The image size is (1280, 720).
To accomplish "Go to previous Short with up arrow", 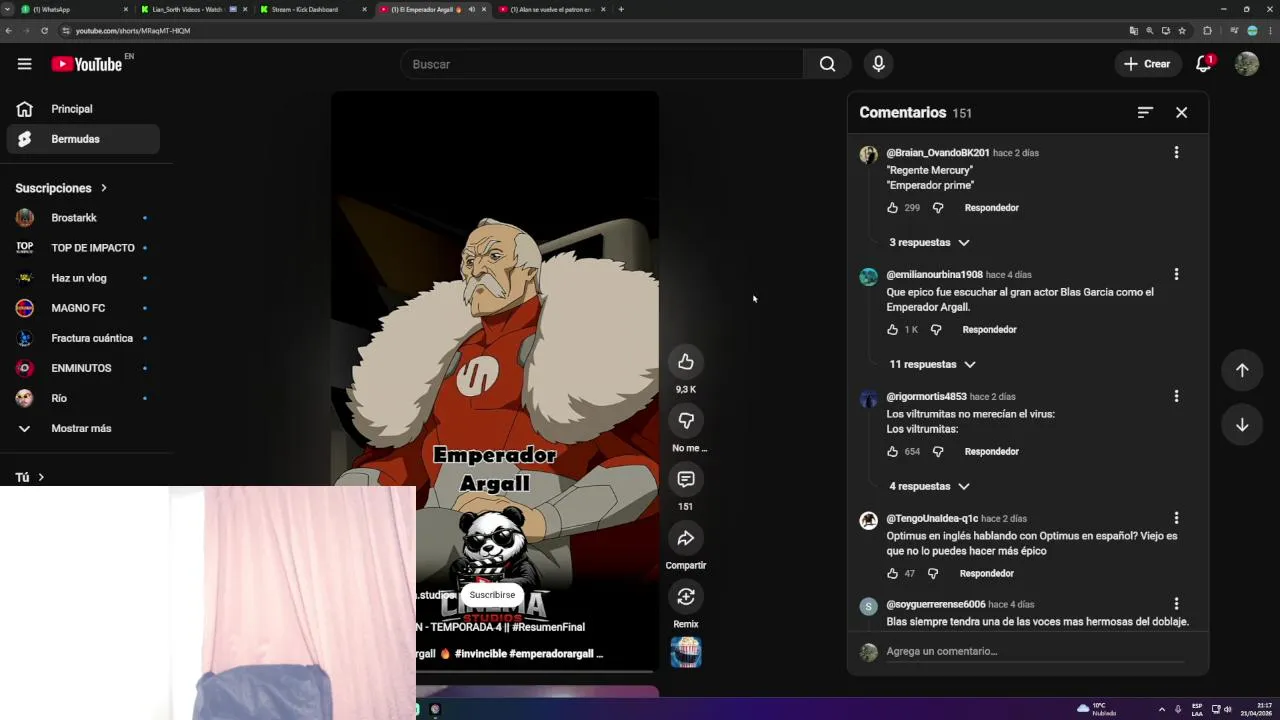I will (x=1242, y=370).
